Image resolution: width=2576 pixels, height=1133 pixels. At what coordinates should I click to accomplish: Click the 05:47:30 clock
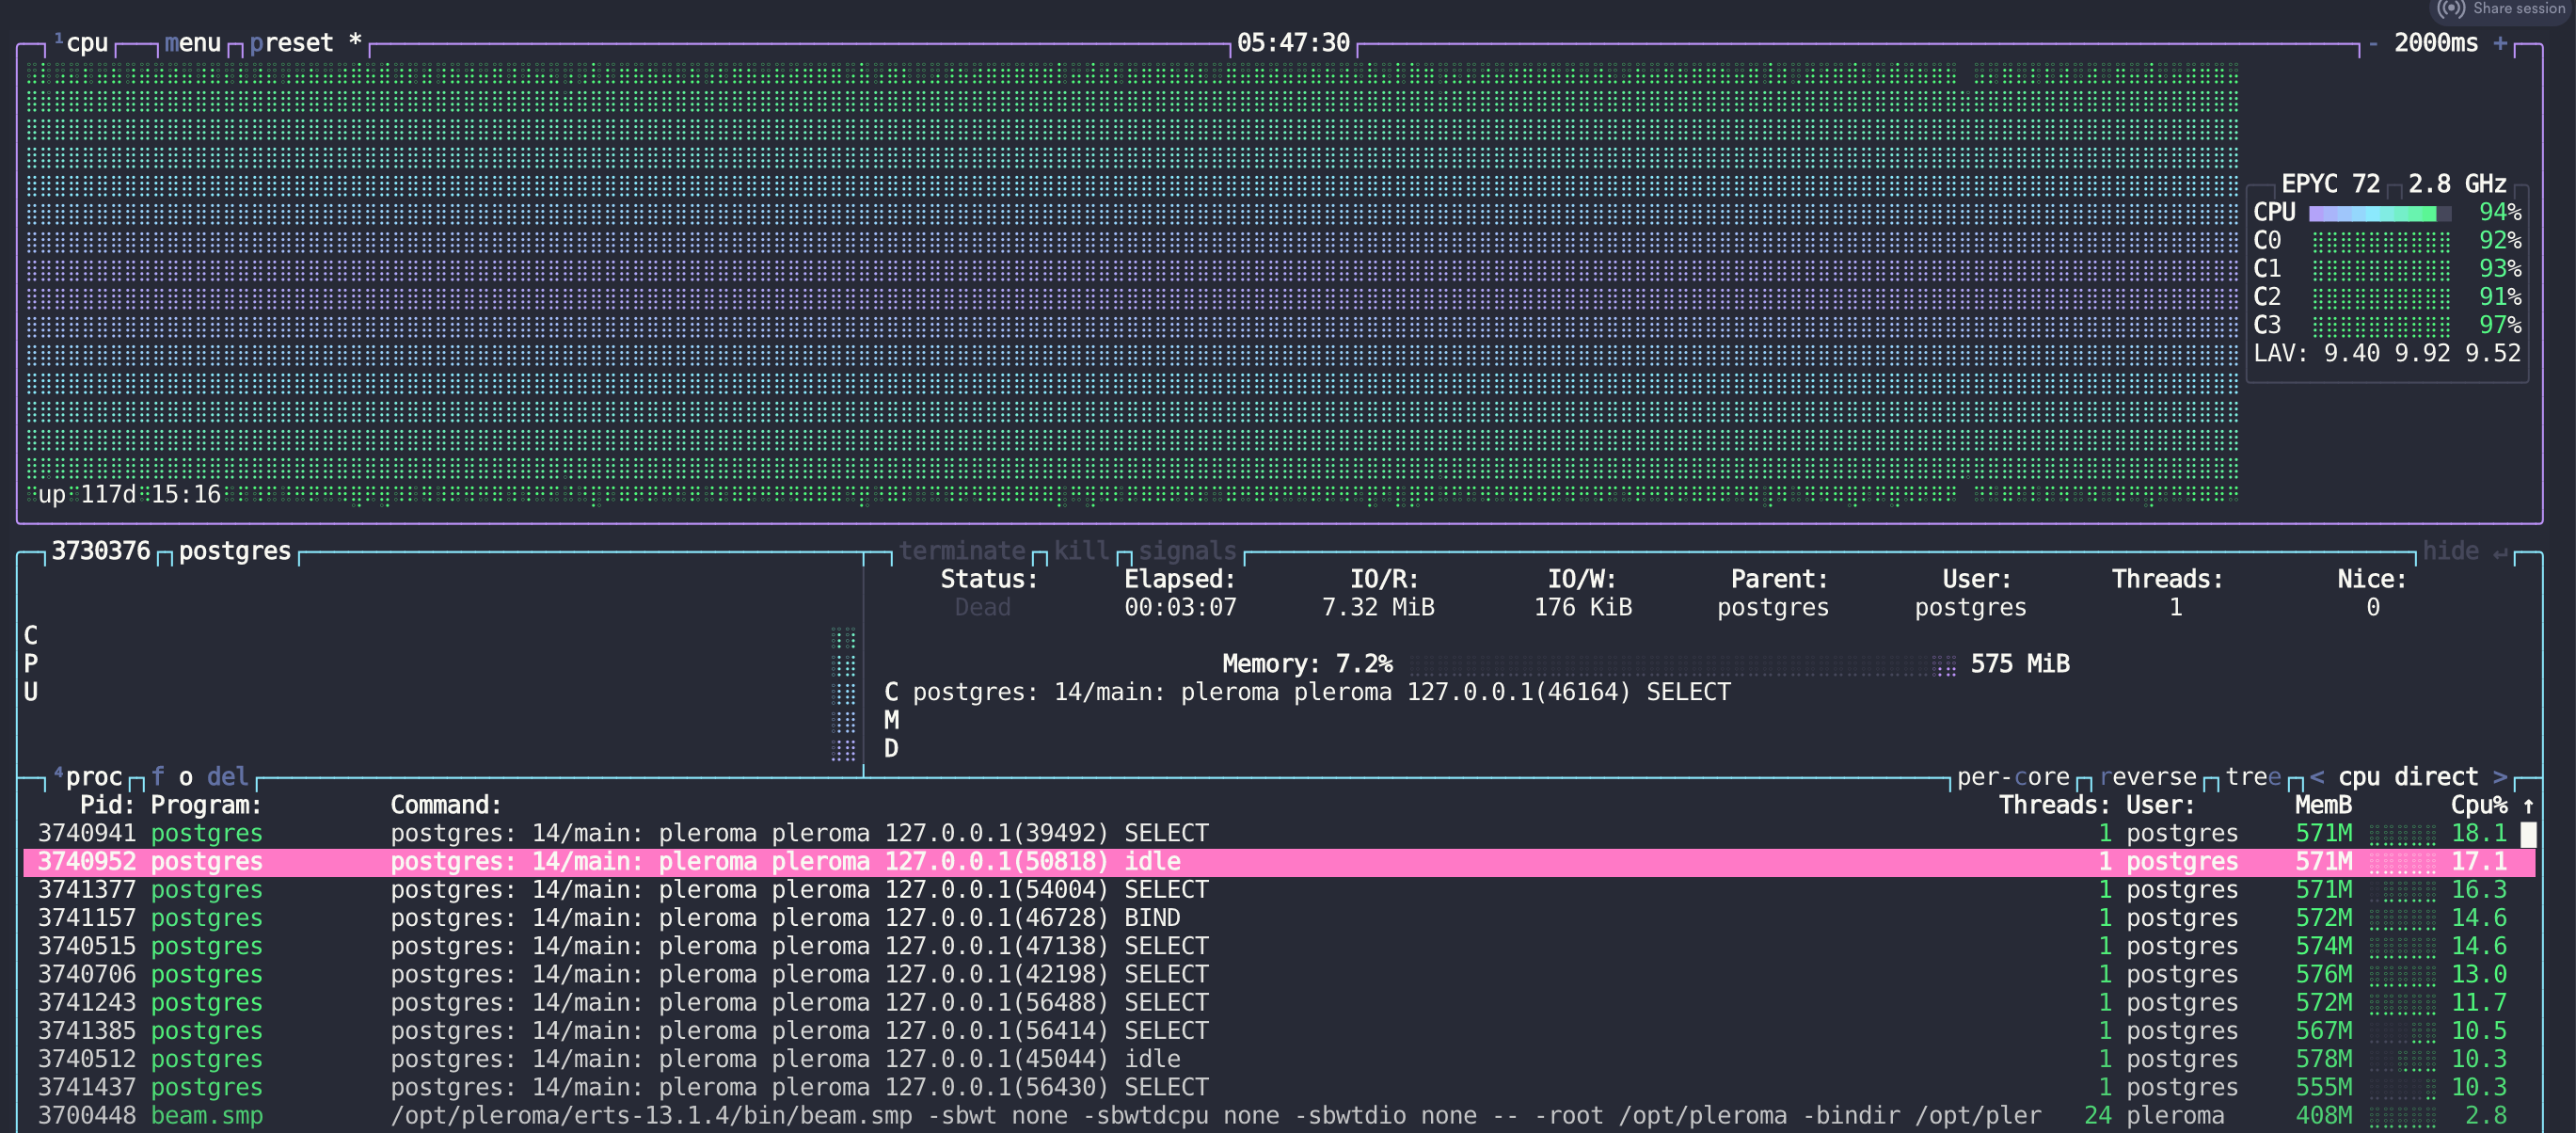(1293, 43)
